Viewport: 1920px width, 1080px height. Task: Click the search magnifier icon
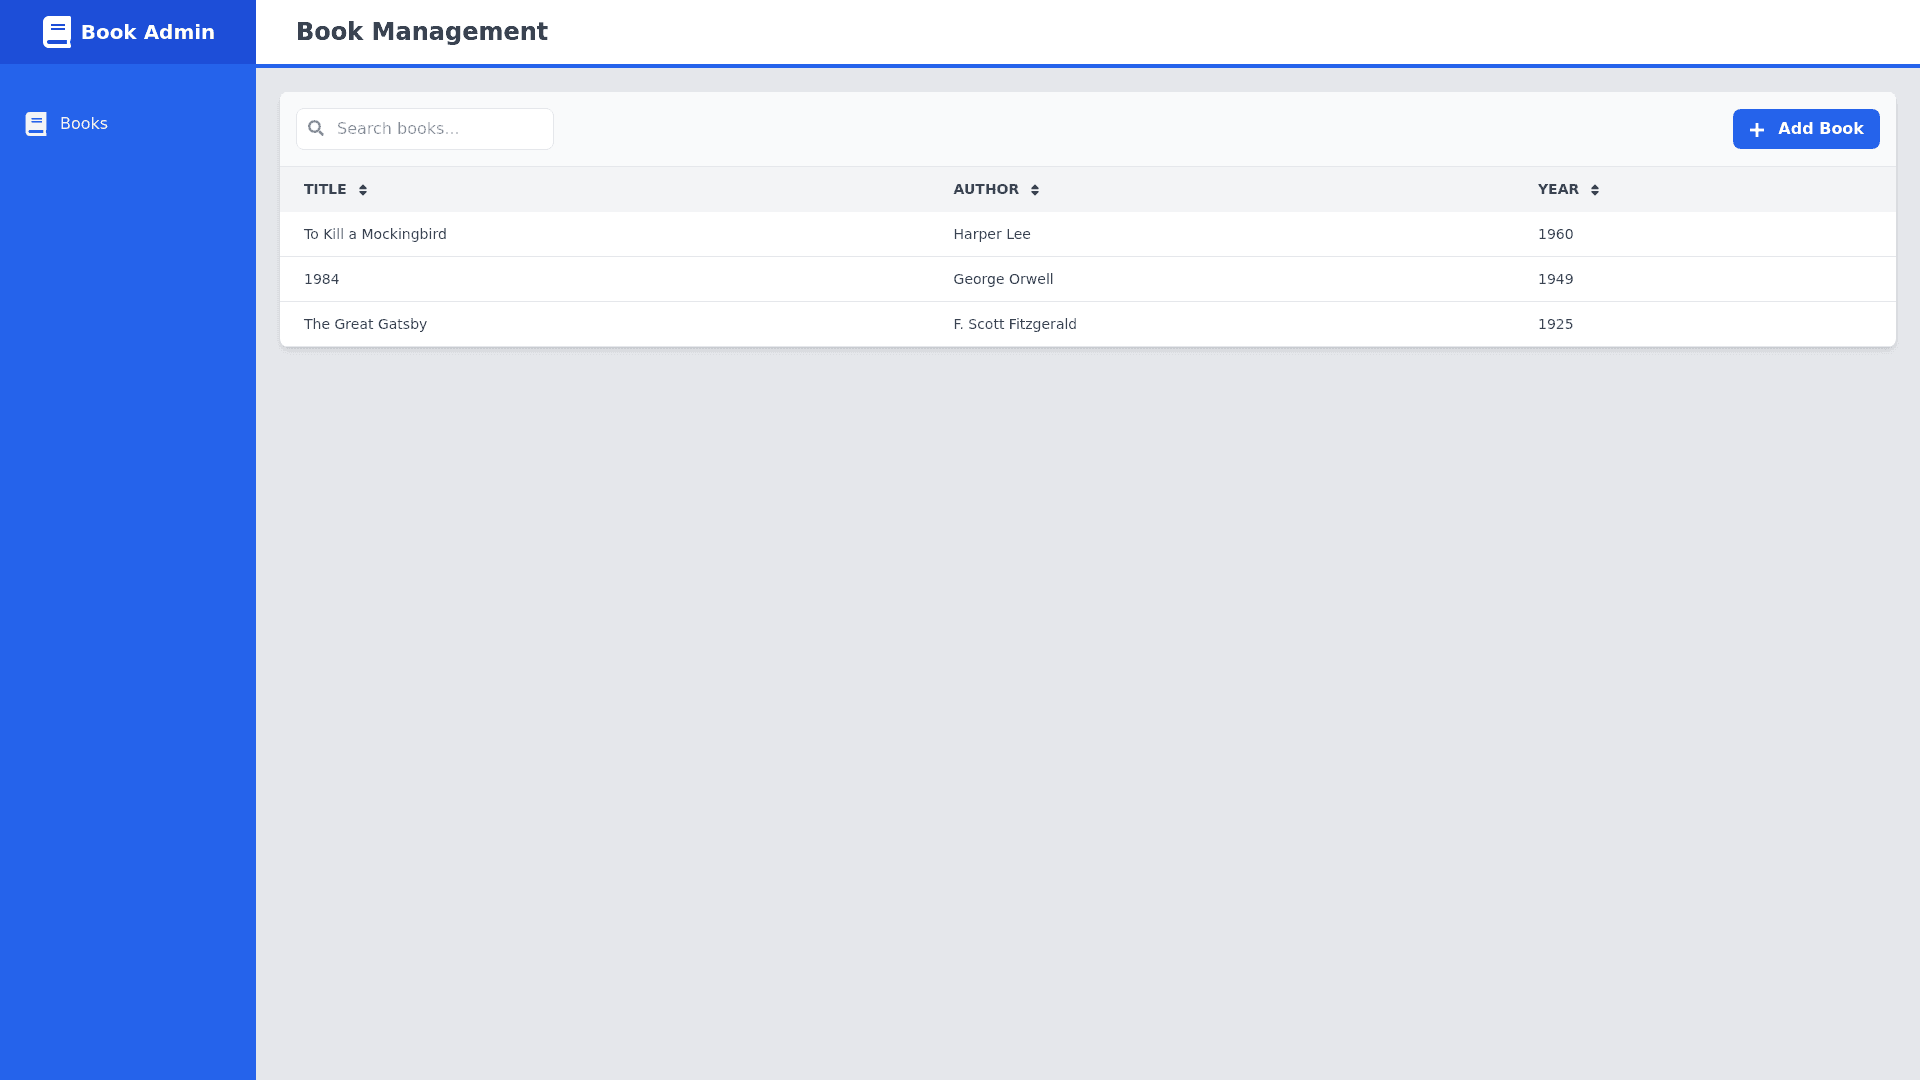316,129
